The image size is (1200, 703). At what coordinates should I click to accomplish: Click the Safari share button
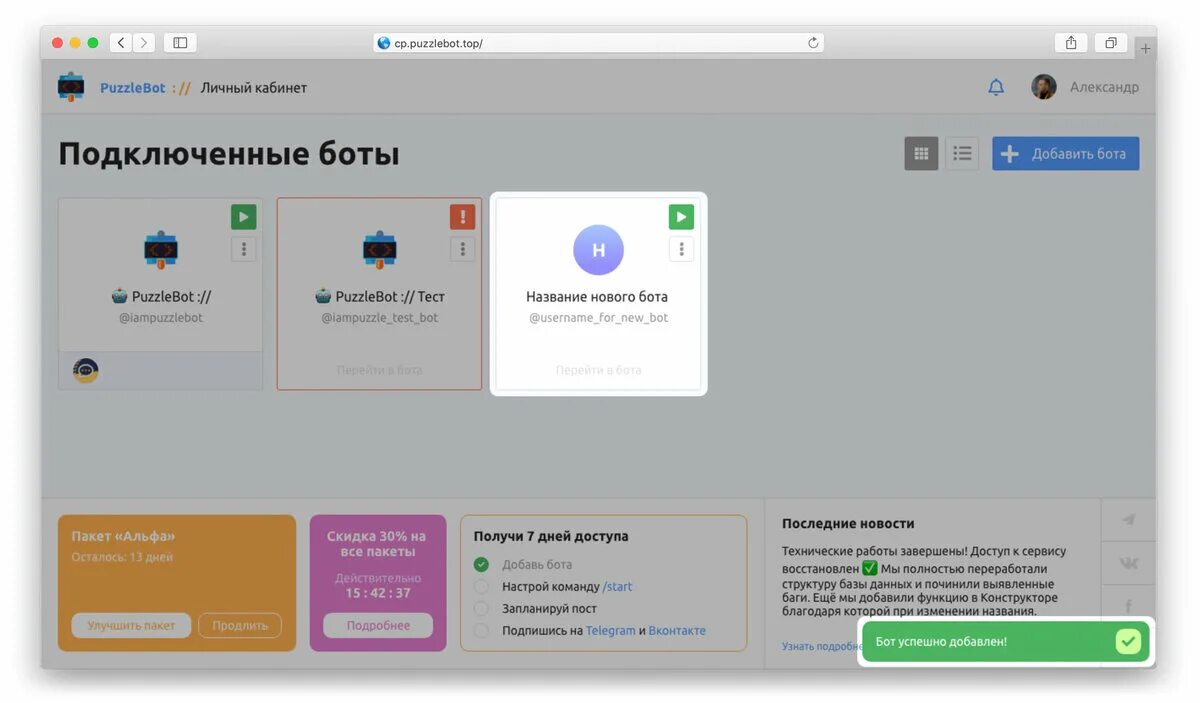pyautogui.click(x=1071, y=43)
